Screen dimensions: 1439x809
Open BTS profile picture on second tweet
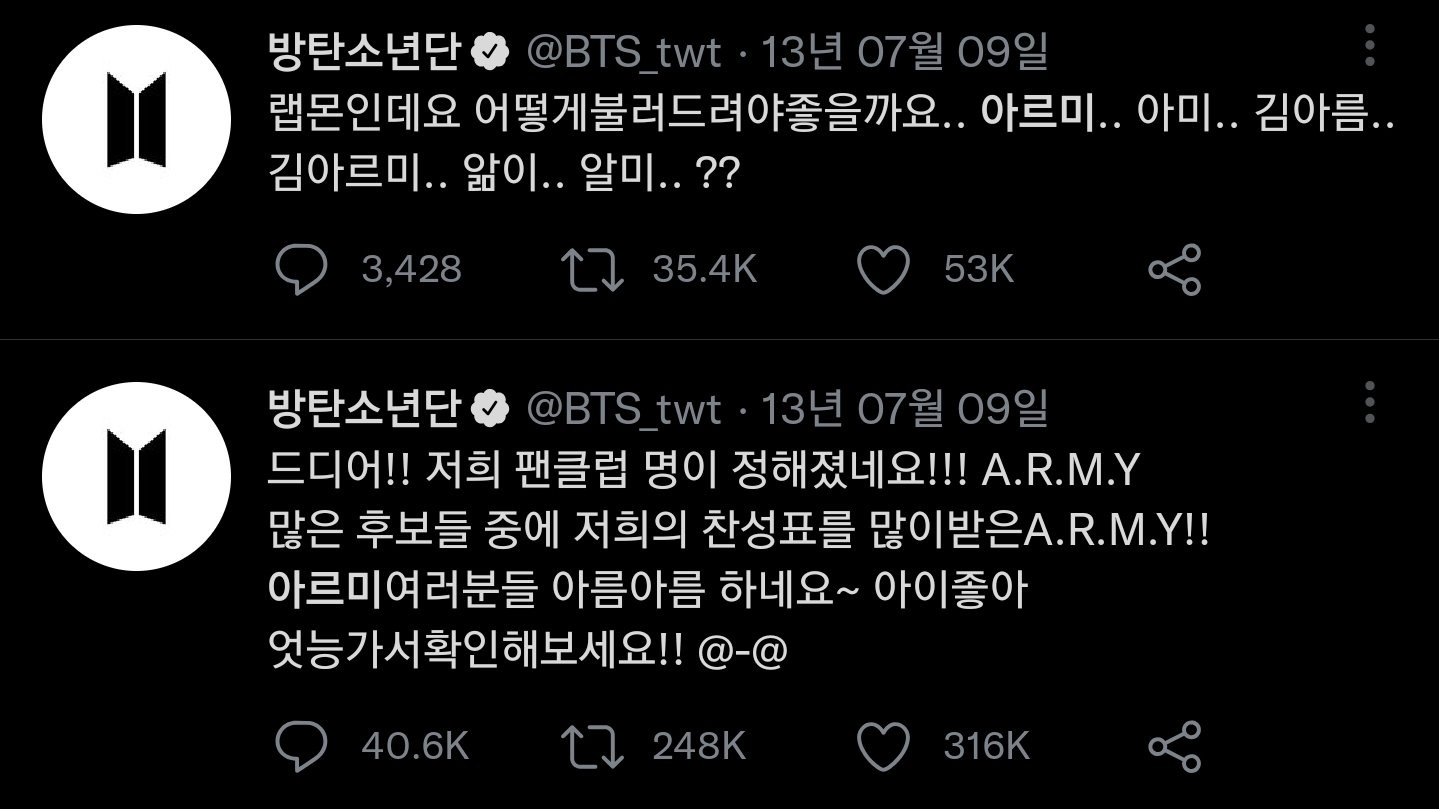point(136,476)
